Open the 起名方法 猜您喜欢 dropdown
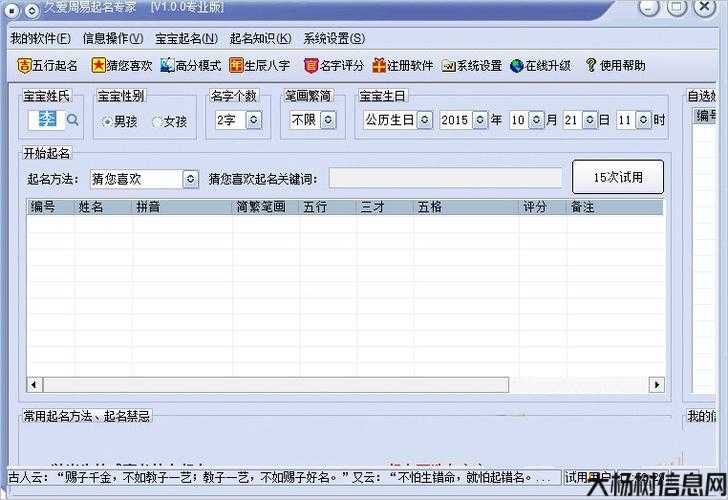Viewport: 728px width, 500px height. point(190,179)
